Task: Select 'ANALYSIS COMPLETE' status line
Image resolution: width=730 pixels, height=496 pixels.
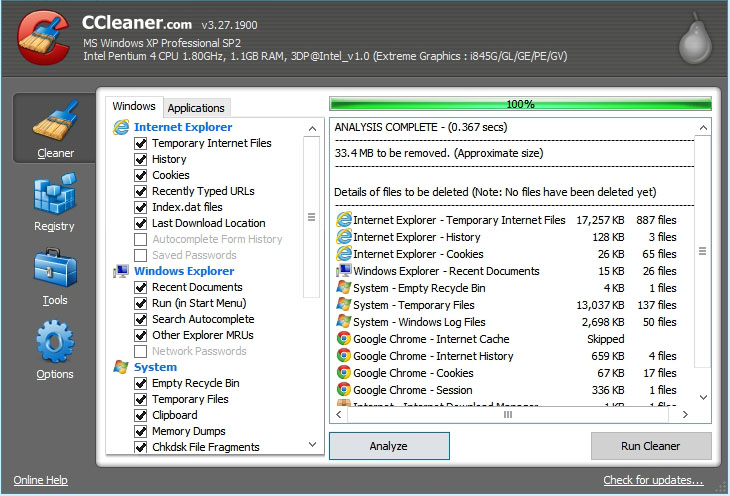Action: 421,127
